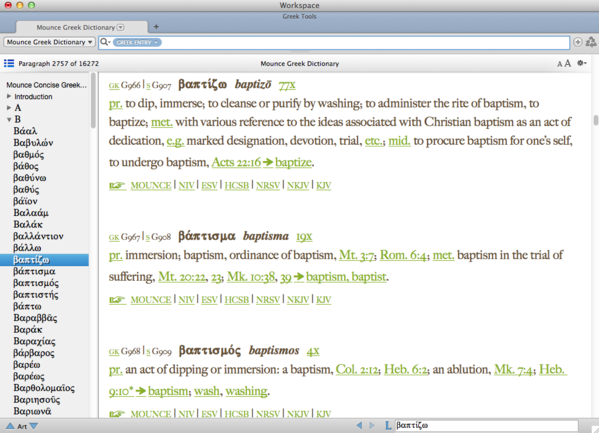Open Mt. 20:22 reference link
This screenshot has height=433, width=599.
point(182,277)
